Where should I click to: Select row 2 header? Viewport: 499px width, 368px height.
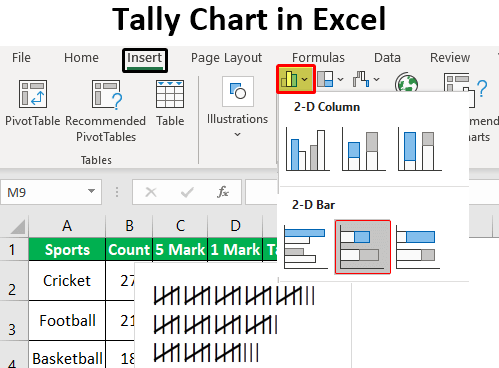[x=13, y=281]
